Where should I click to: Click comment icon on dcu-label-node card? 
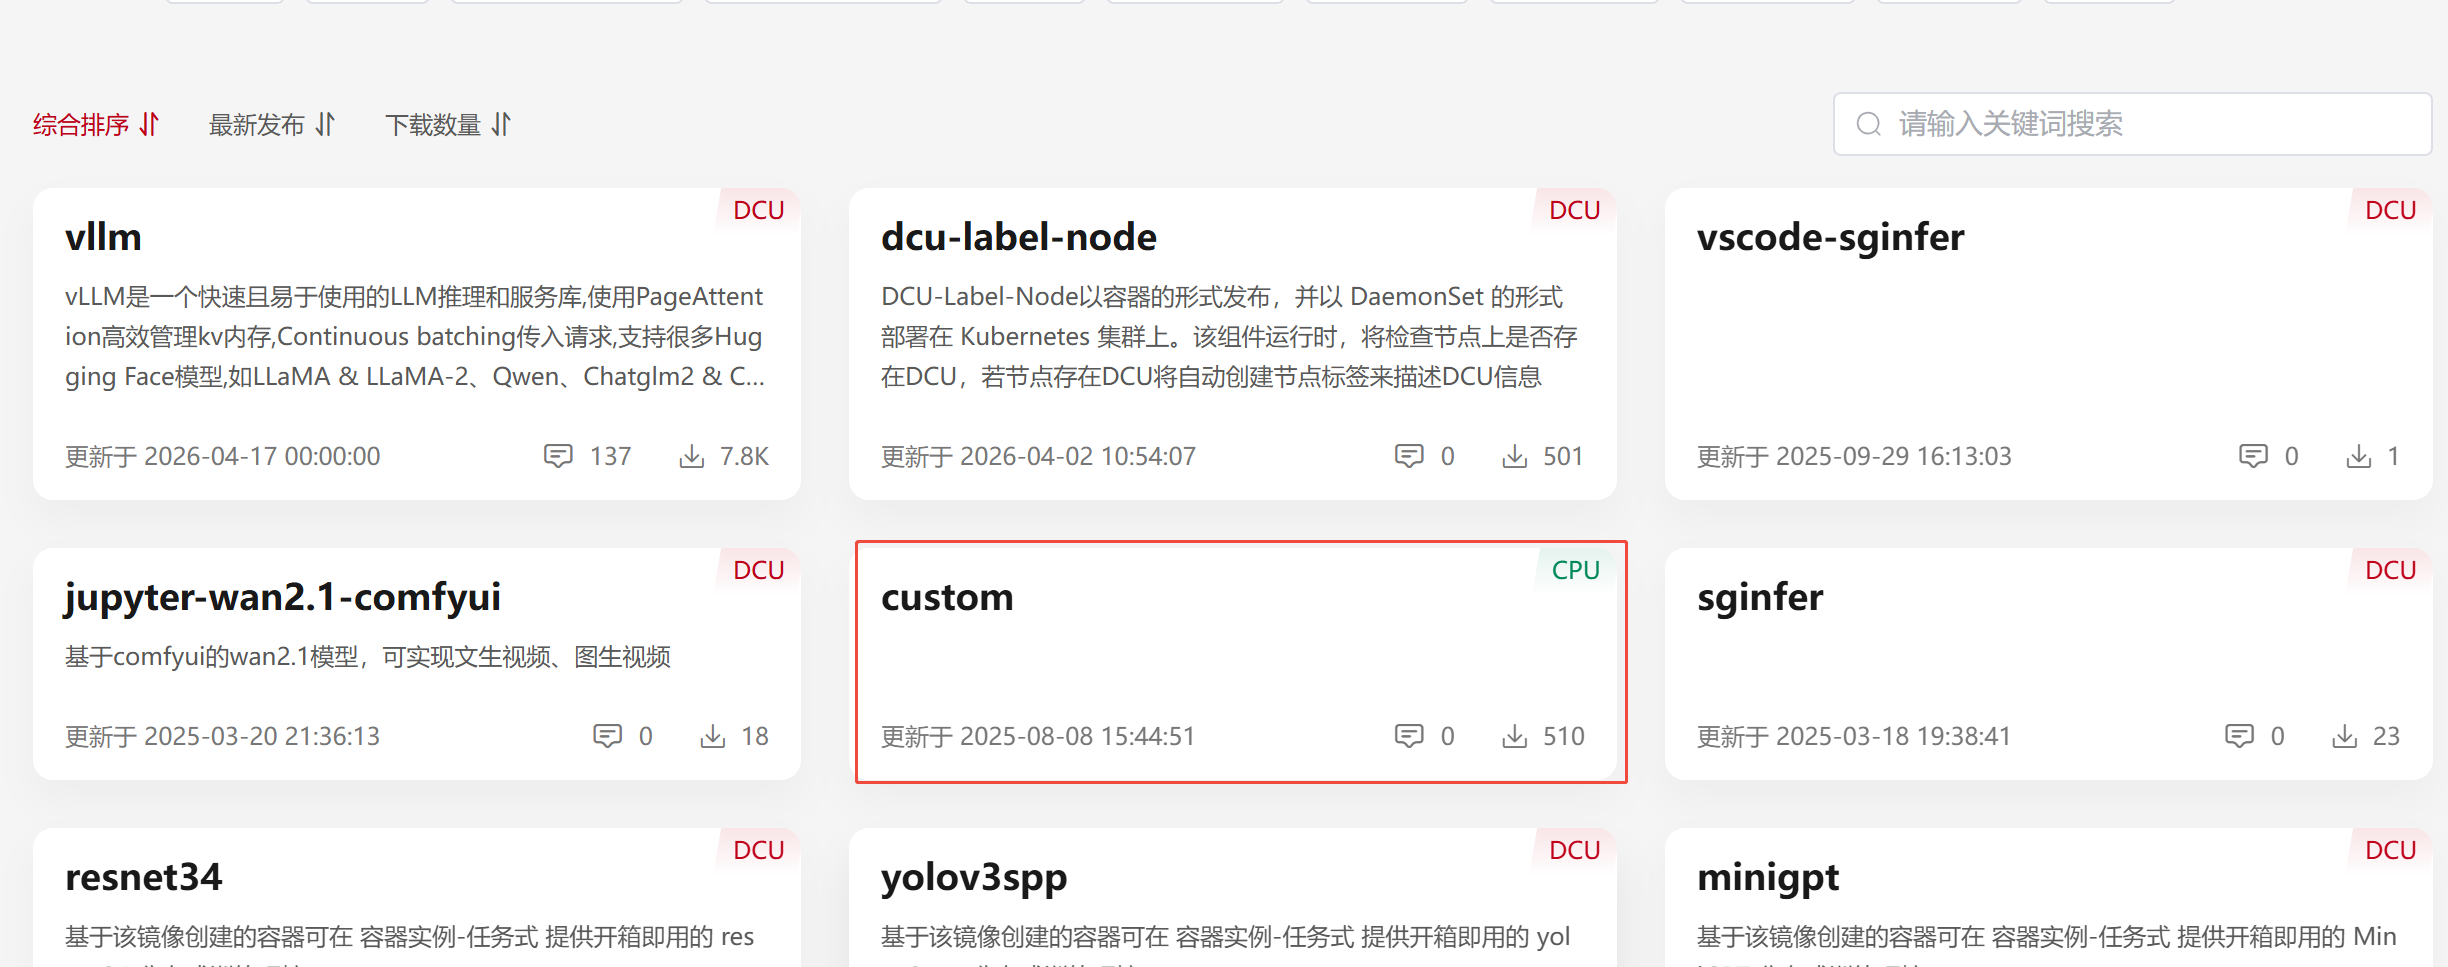pyautogui.click(x=1409, y=456)
